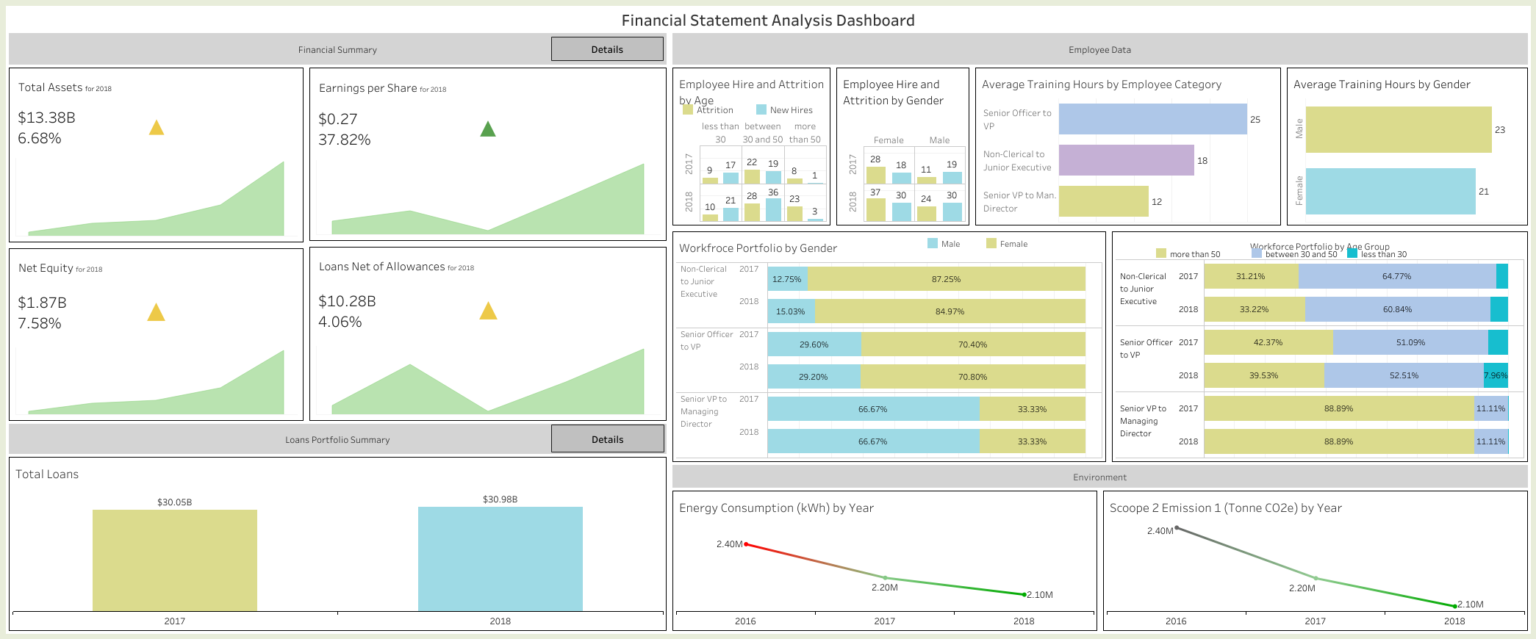
Task: Click the 33.22% age group segment
Action: 1255,309
